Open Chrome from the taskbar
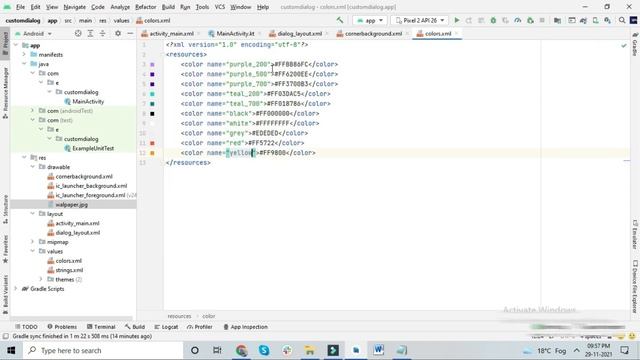This screenshot has height=360, width=640. click(241, 350)
